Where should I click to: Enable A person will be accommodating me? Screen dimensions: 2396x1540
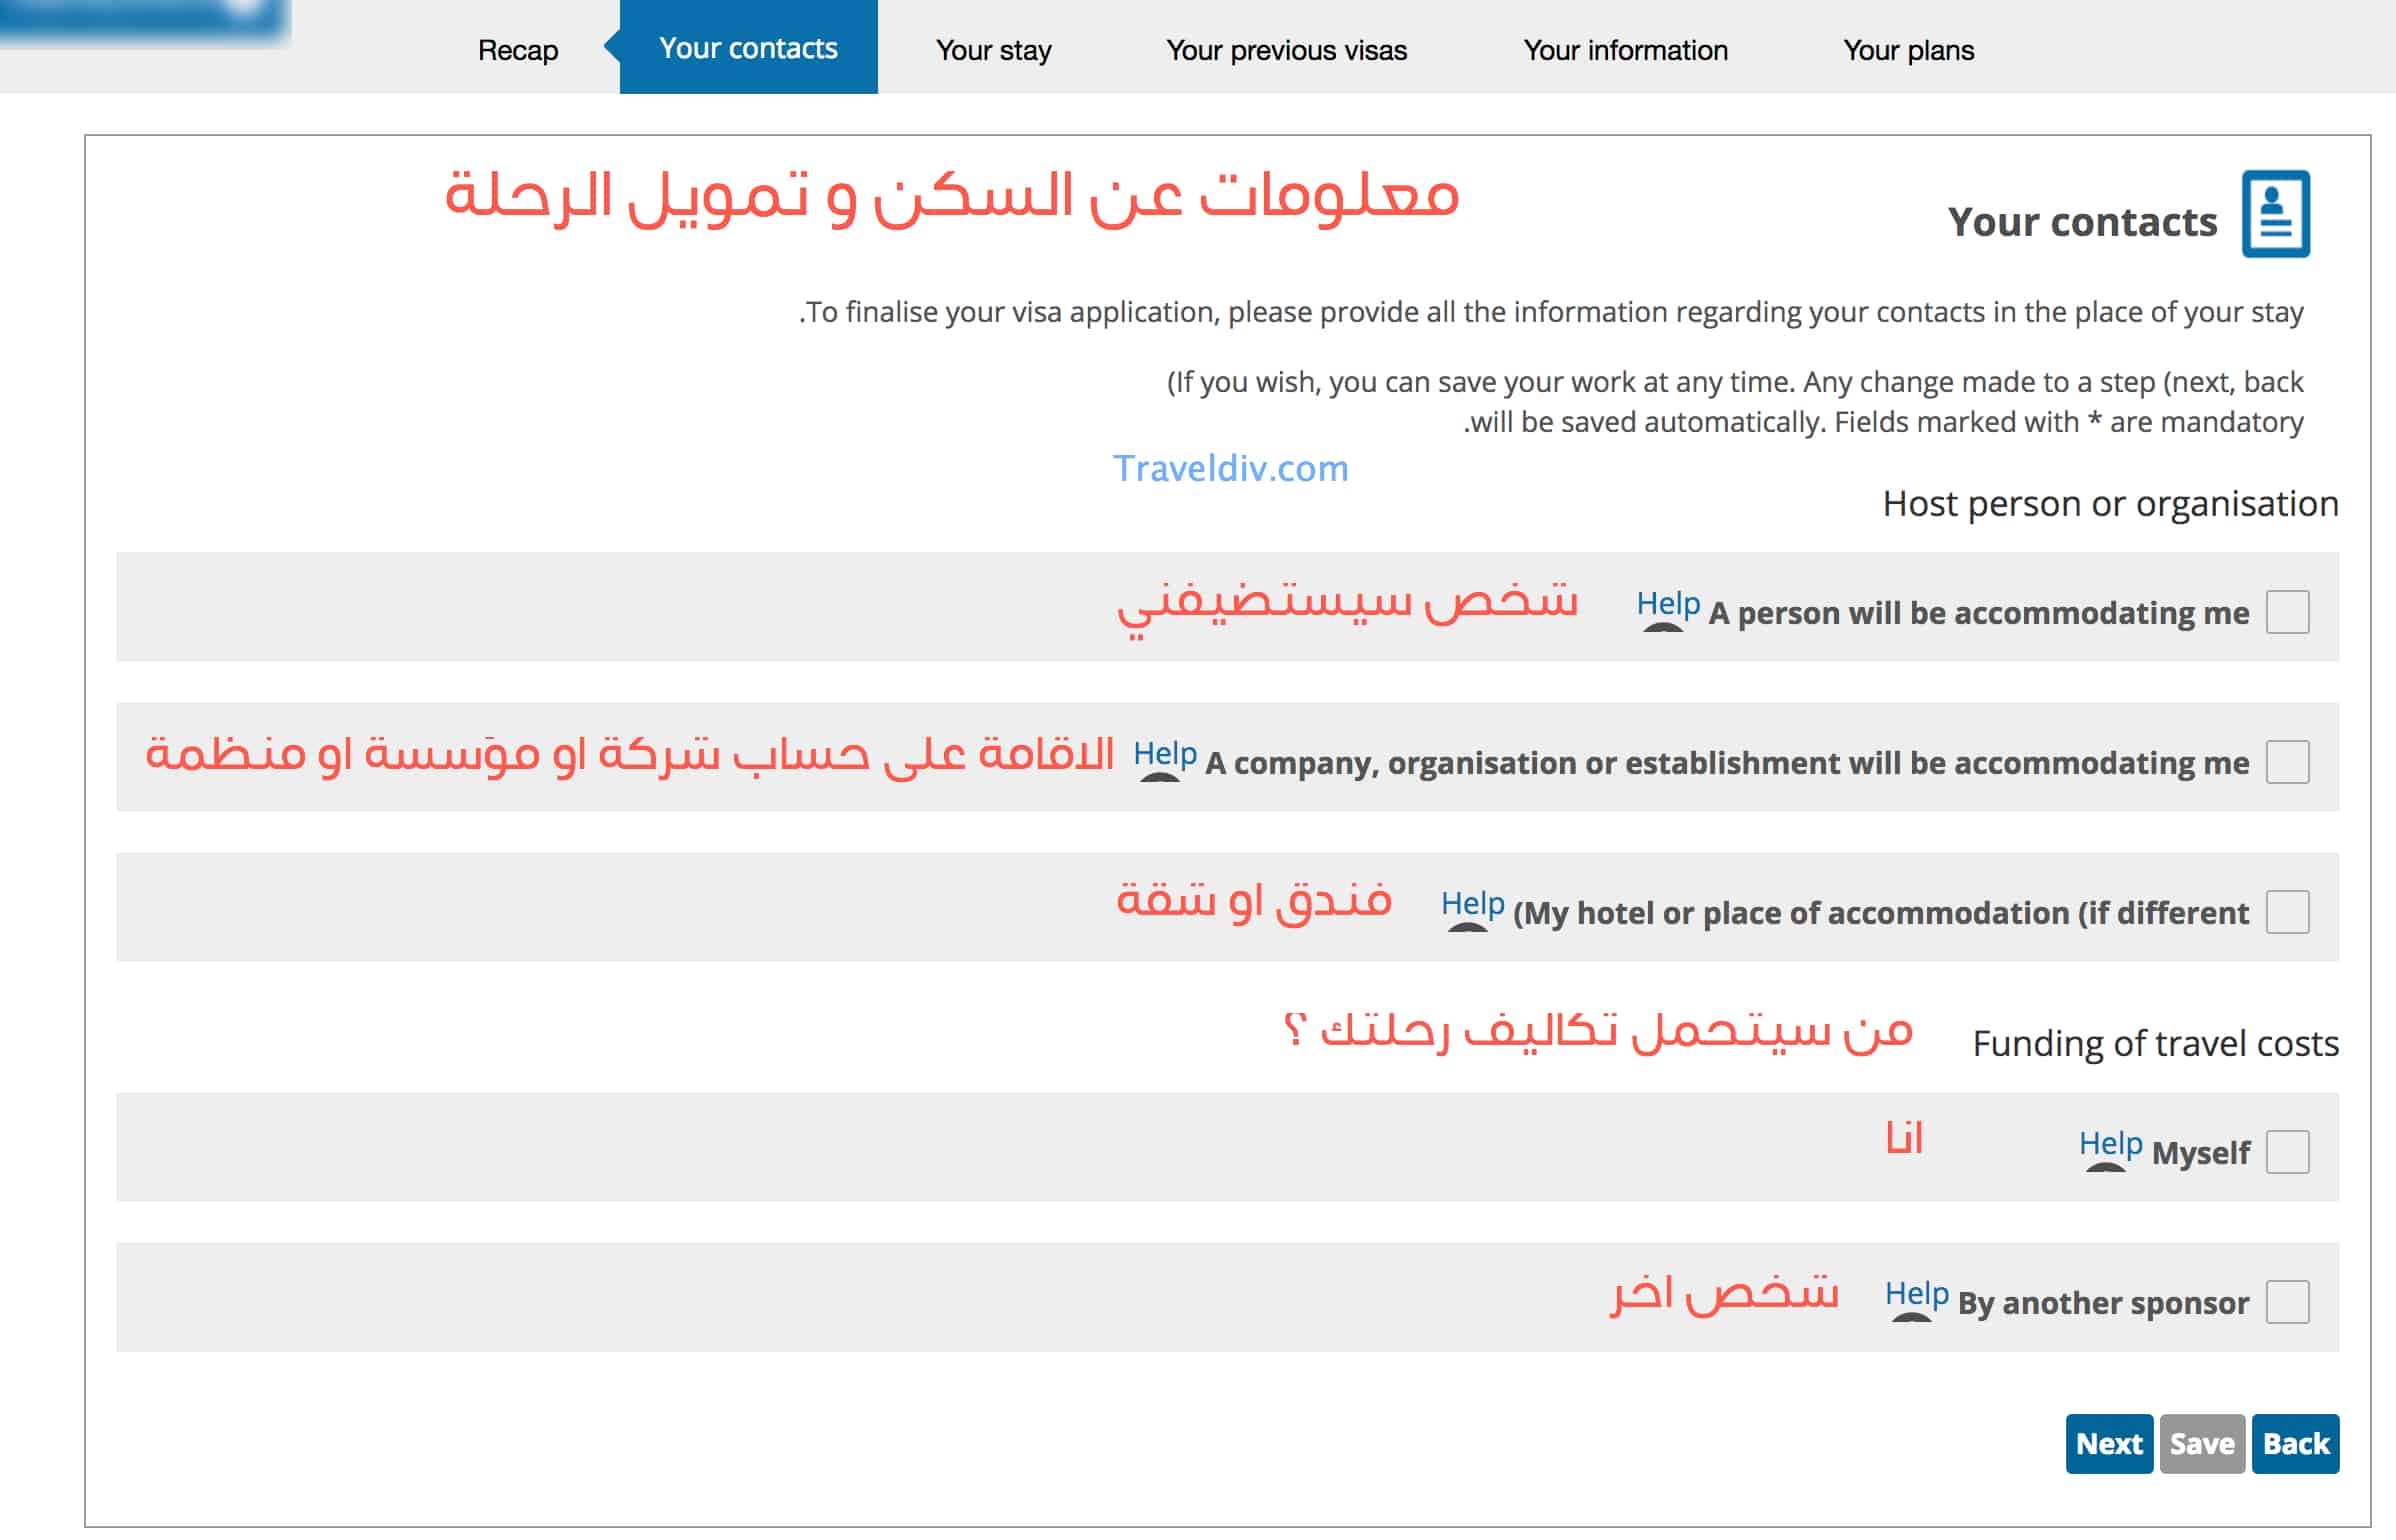tap(2289, 611)
